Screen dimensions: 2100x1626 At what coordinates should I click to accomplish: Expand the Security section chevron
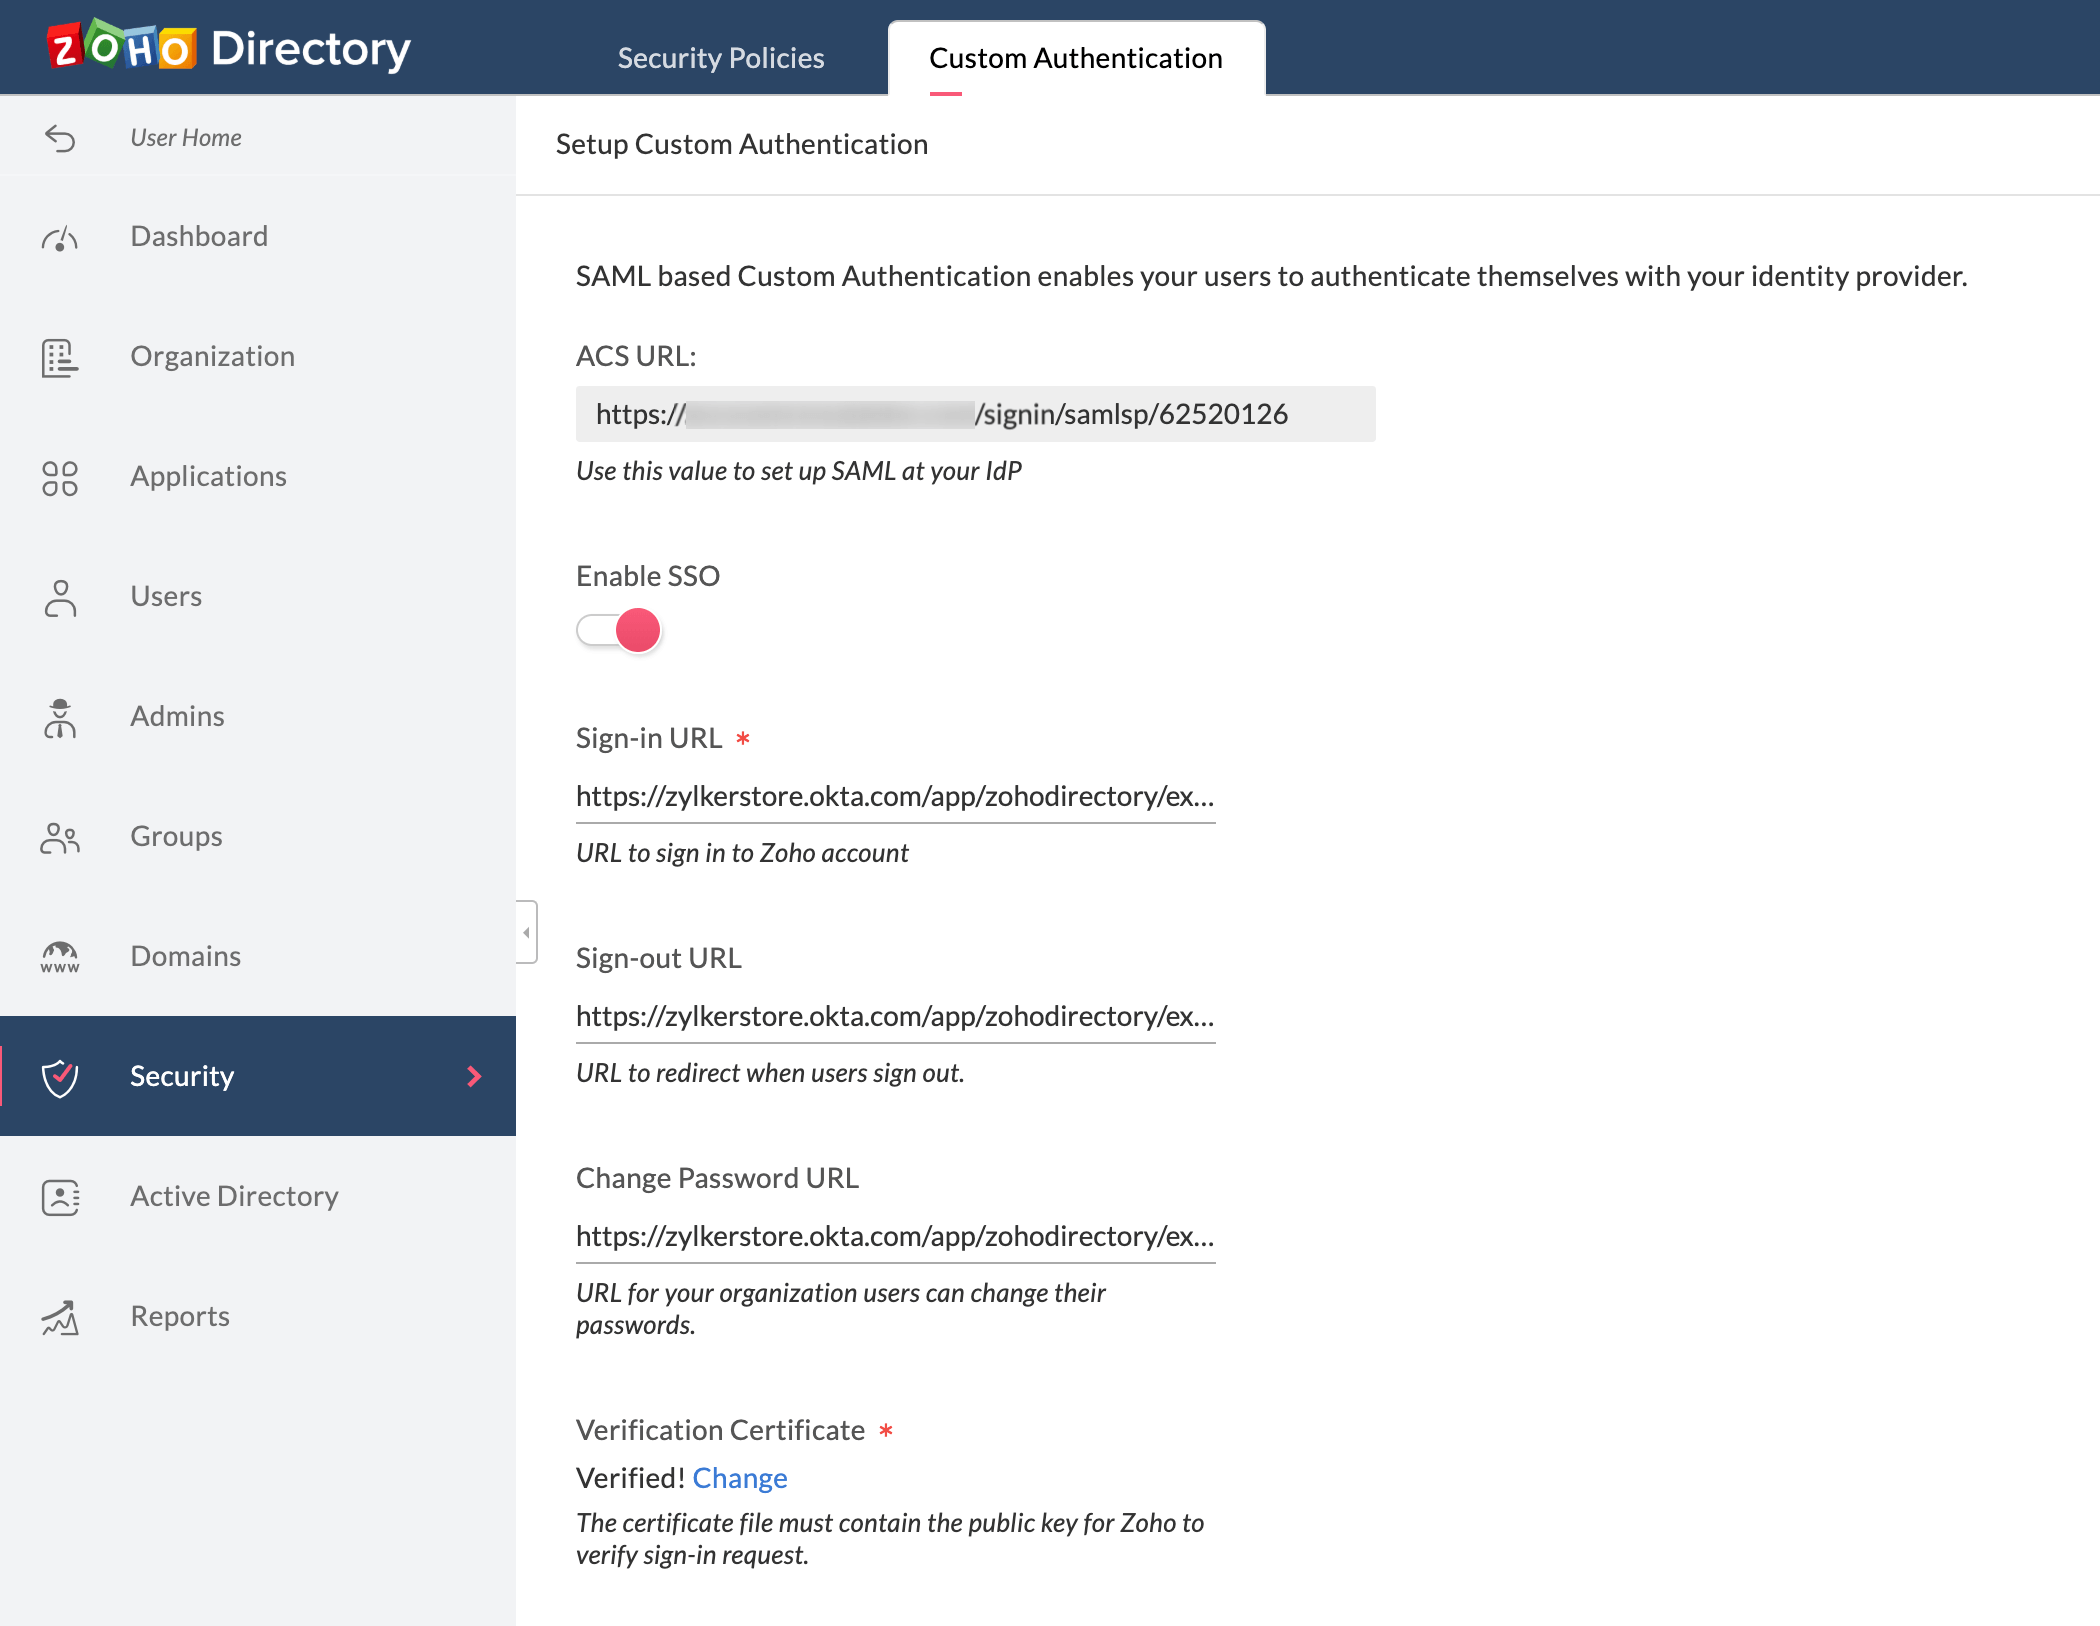473,1077
